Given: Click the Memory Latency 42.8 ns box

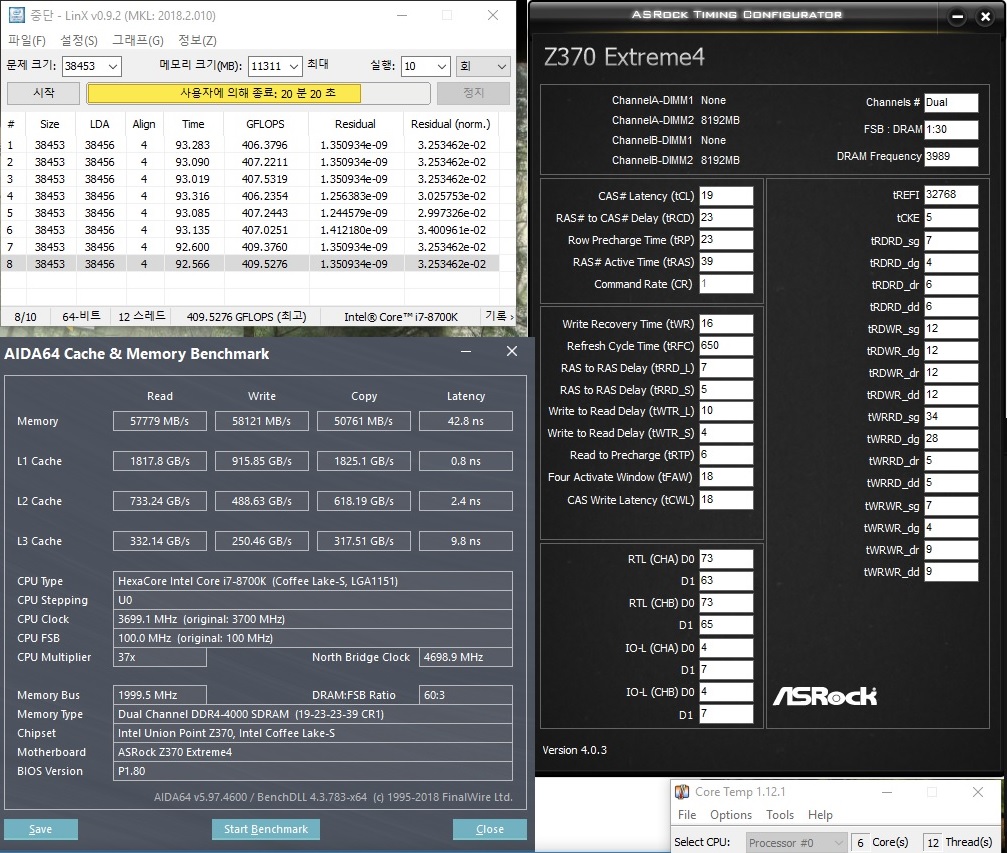Looking at the screenshot, I should pos(466,421).
